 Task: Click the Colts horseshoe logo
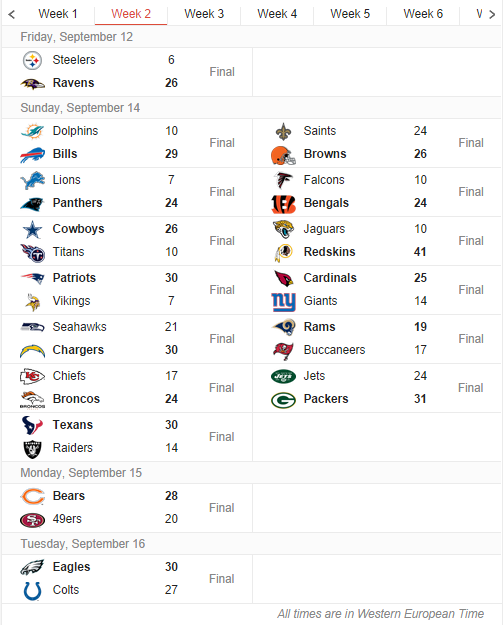coord(32,591)
